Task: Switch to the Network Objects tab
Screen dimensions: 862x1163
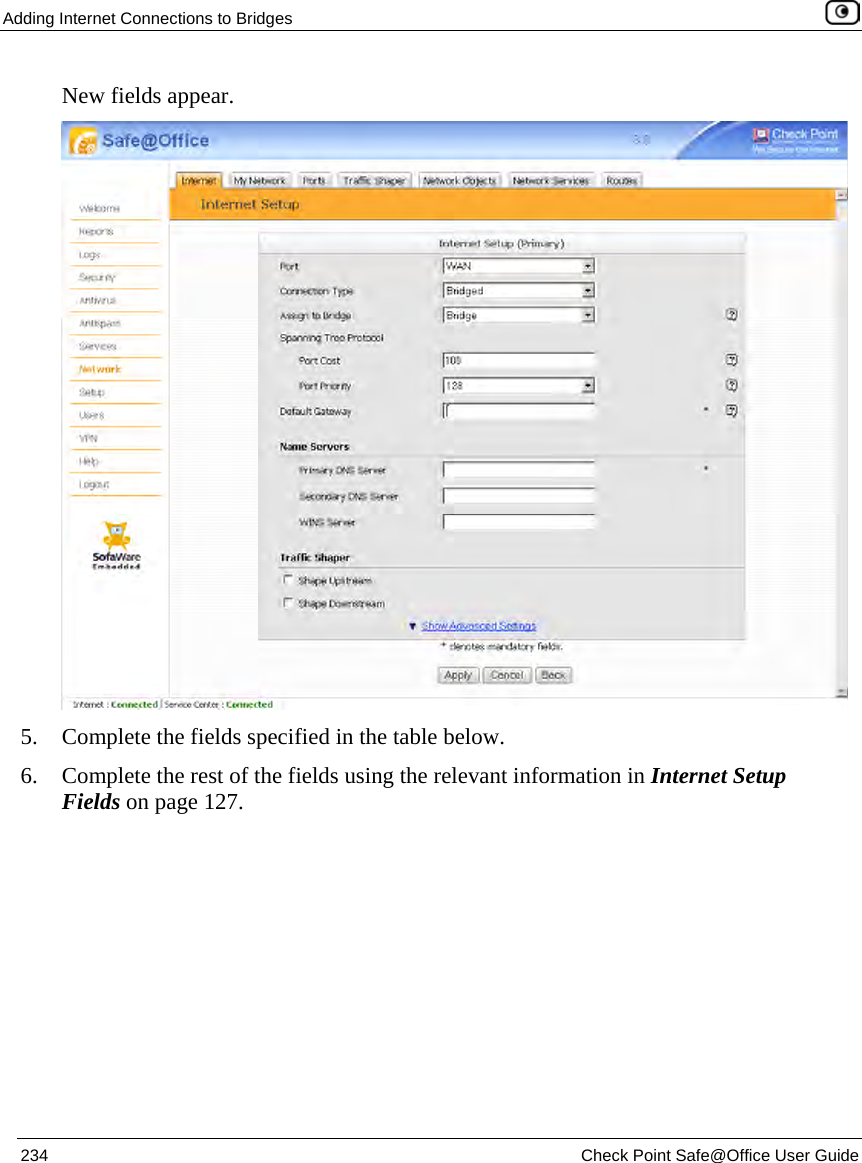Action: click(x=459, y=180)
